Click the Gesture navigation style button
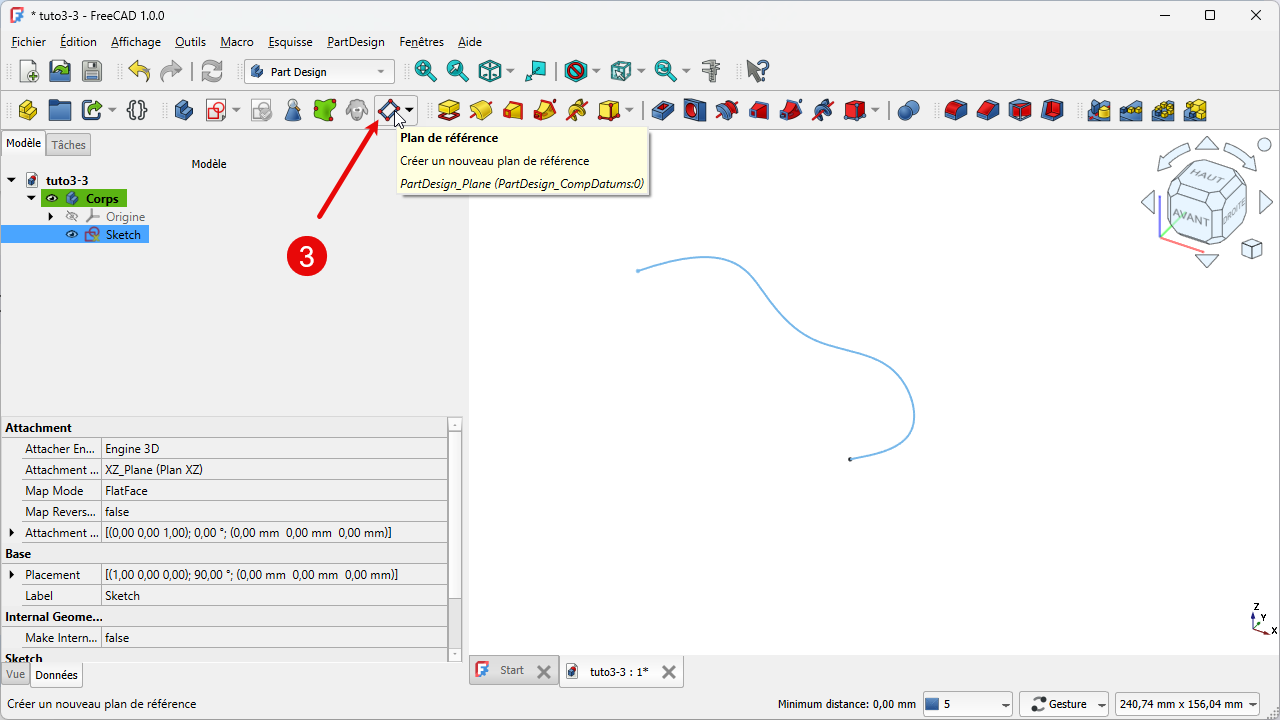The width and height of the screenshot is (1280, 720). (1064, 704)
